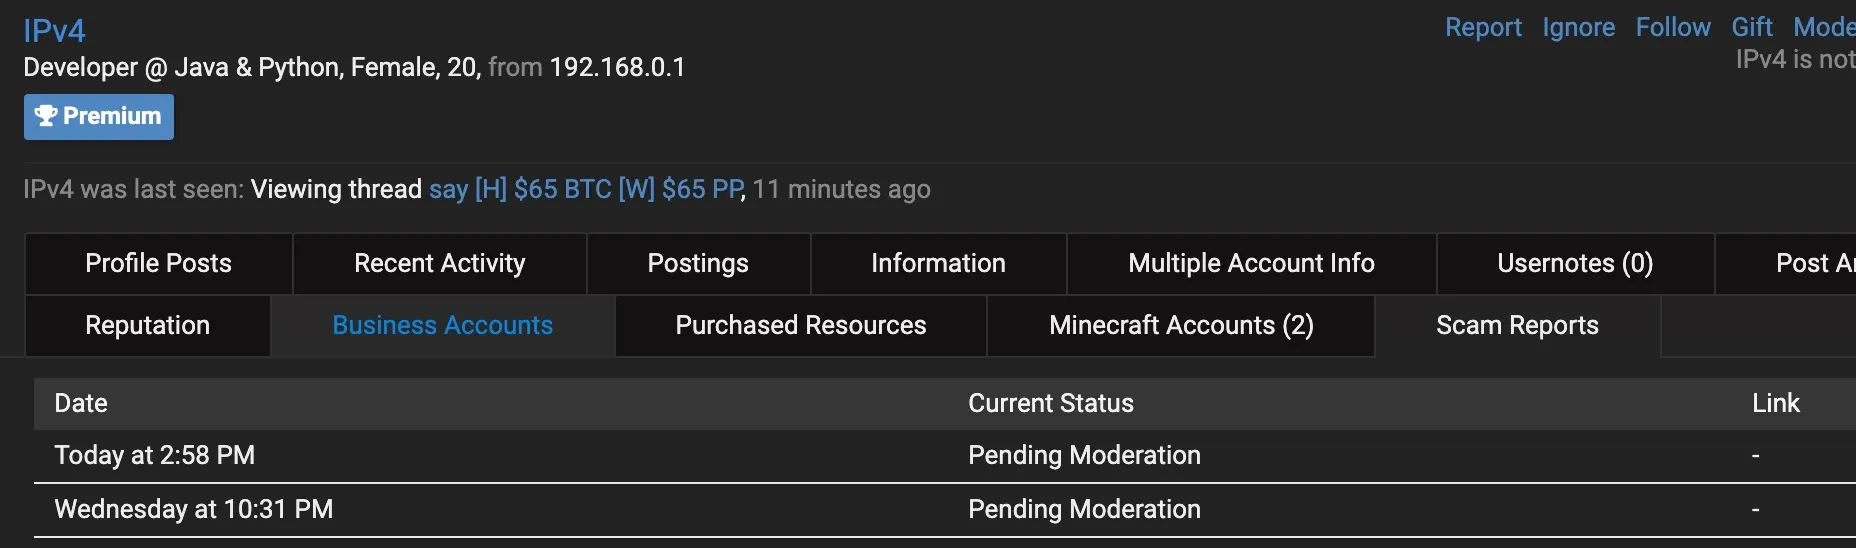The width and height of the screenshot is (1856, 548).
Task: Show the Minecraft Accounts (2) tab
Action: point(1181,325)
